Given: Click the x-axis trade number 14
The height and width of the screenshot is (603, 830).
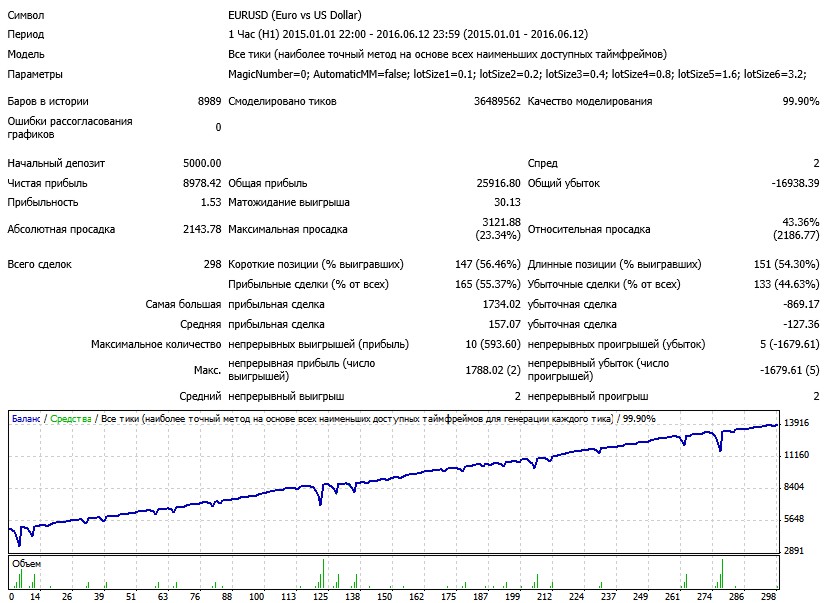Looking at the screenshot, I should tap(35, 597).
